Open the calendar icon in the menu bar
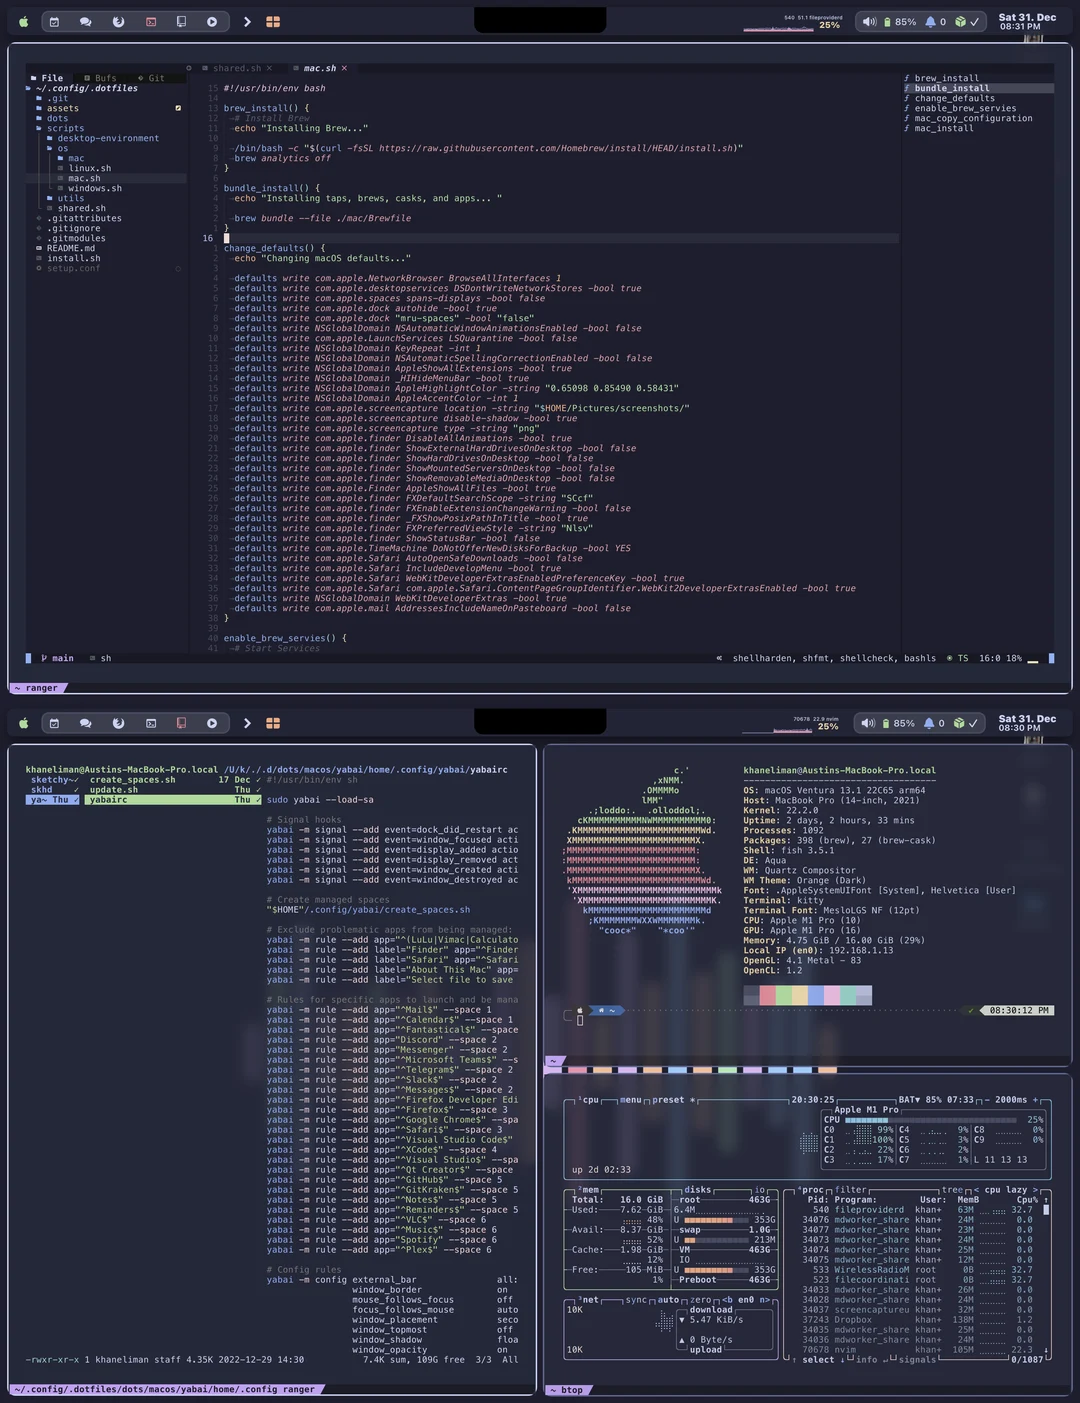The width and height of the screenshot is (1080, 1403). 54,21
